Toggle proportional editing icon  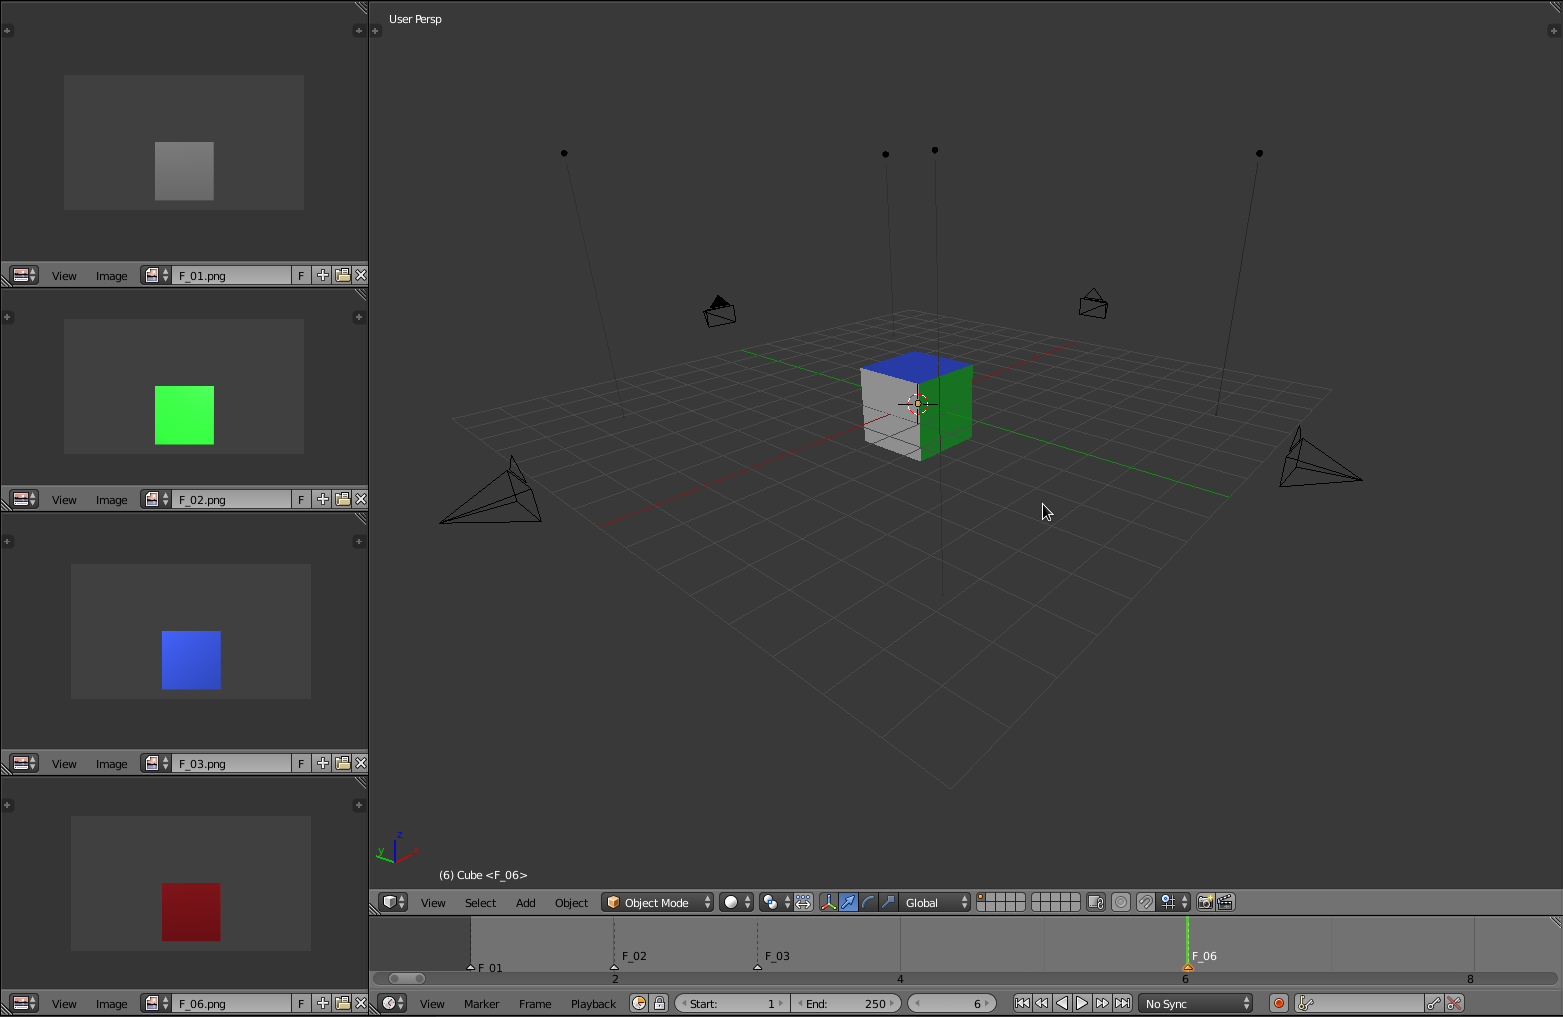coord(1121,902)
